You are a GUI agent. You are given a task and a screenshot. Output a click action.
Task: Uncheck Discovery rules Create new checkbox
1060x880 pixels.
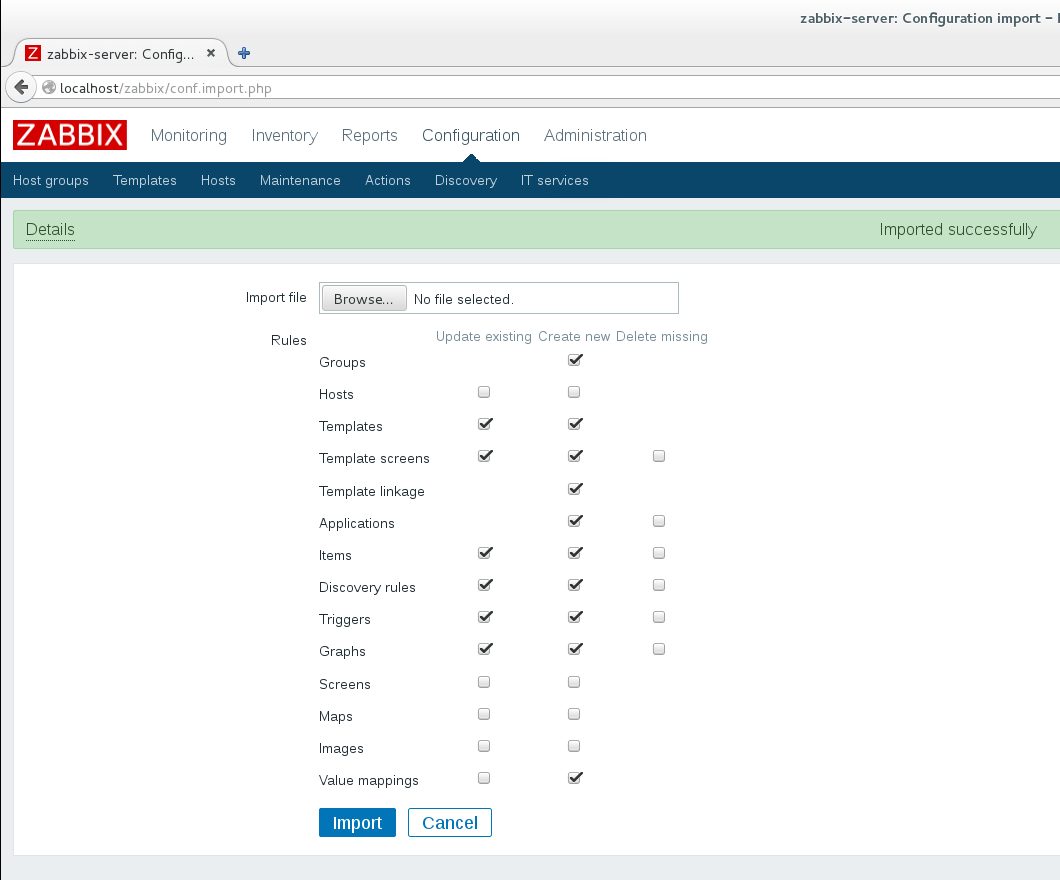pos(575,585)
